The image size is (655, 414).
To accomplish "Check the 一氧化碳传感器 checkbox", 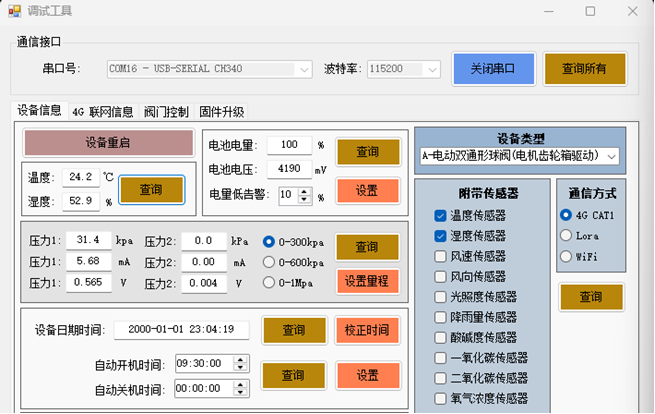I will (x=440, y=358).
